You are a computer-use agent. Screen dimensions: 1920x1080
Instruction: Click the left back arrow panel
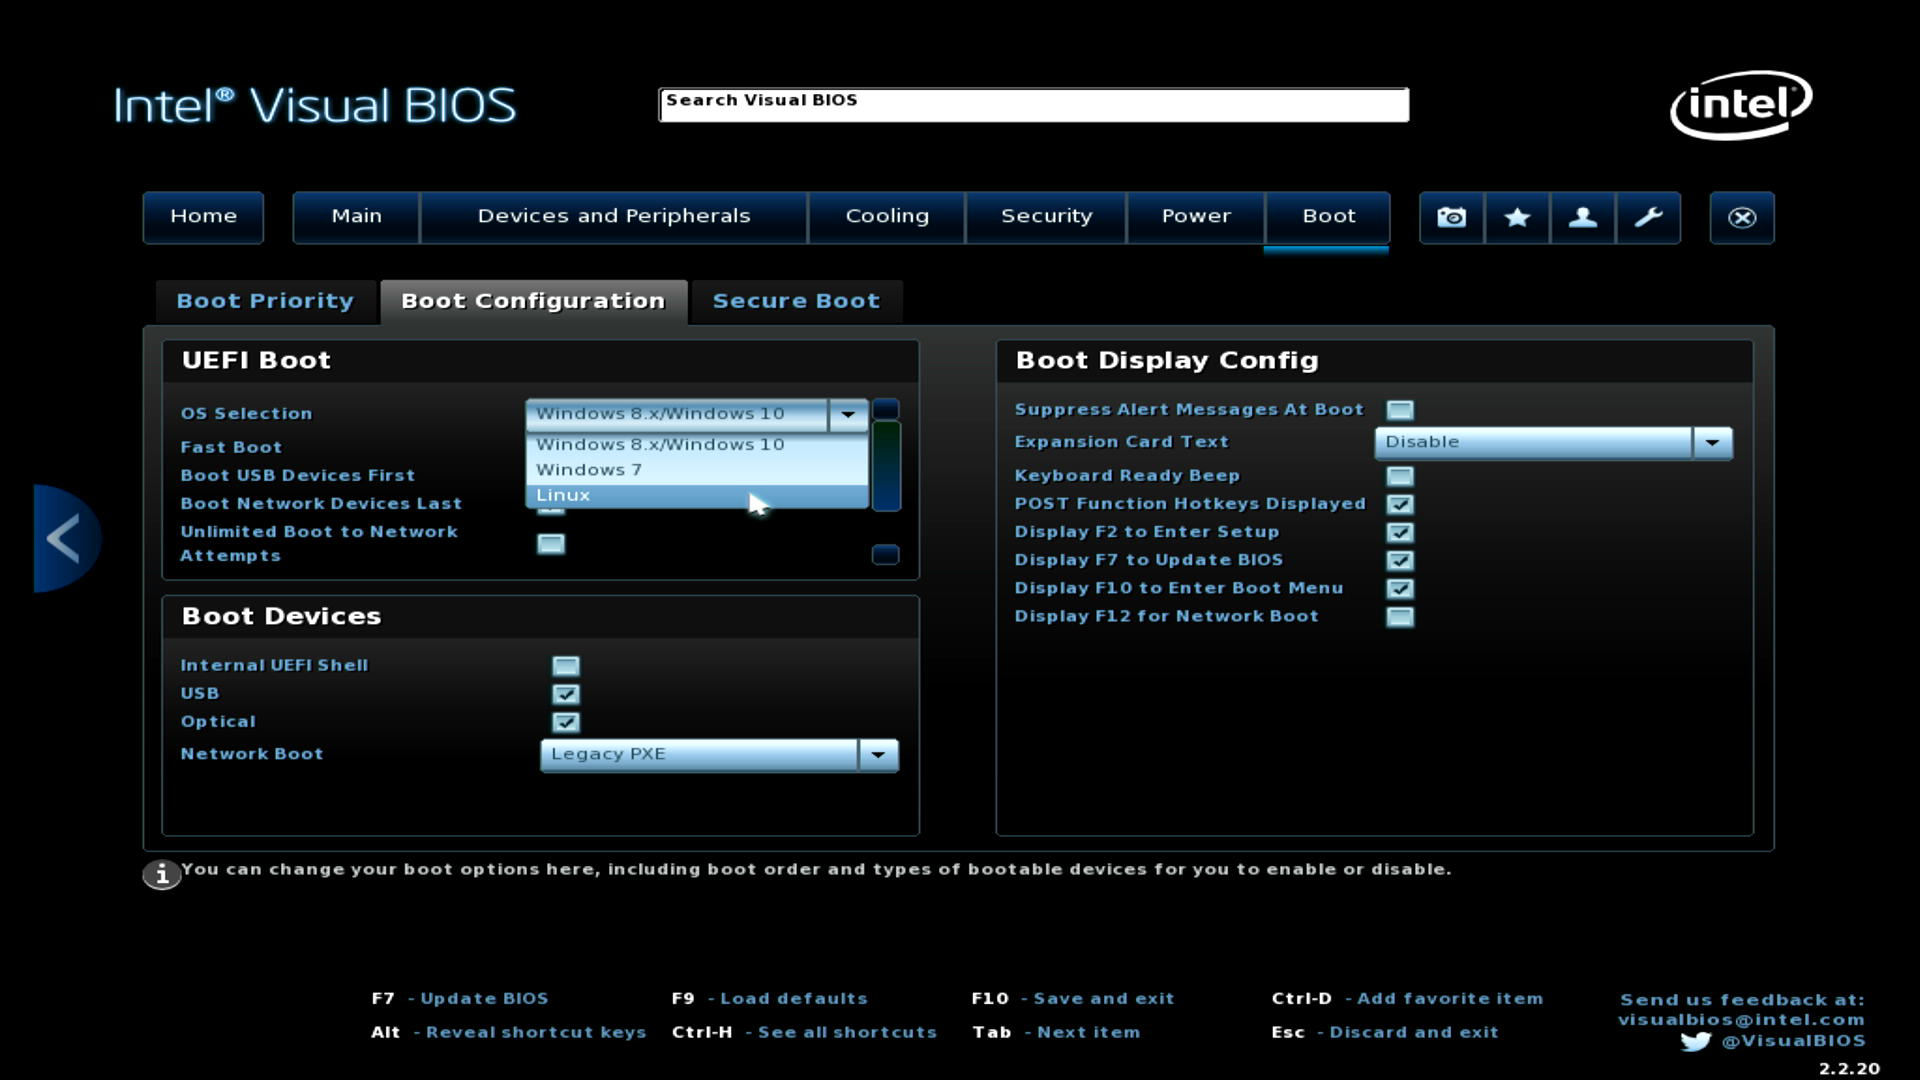pyautogui.click(x=66, y=538)
